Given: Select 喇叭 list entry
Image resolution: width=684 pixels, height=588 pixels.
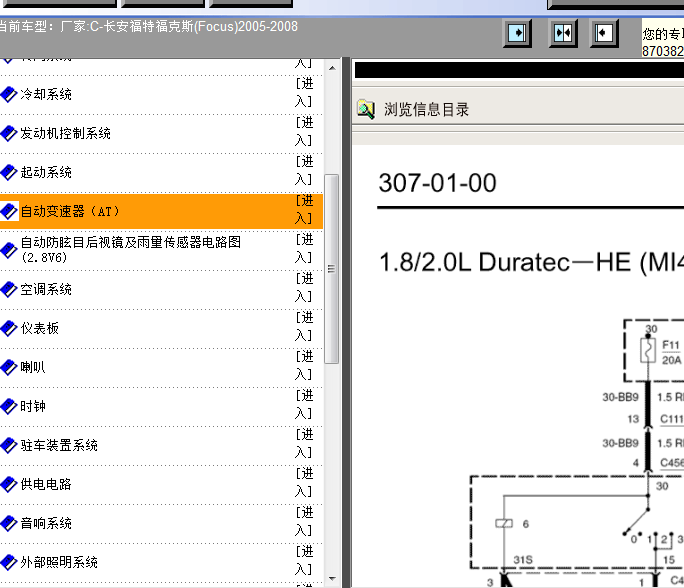Looking at the screenshot, I should click(33, 367).
